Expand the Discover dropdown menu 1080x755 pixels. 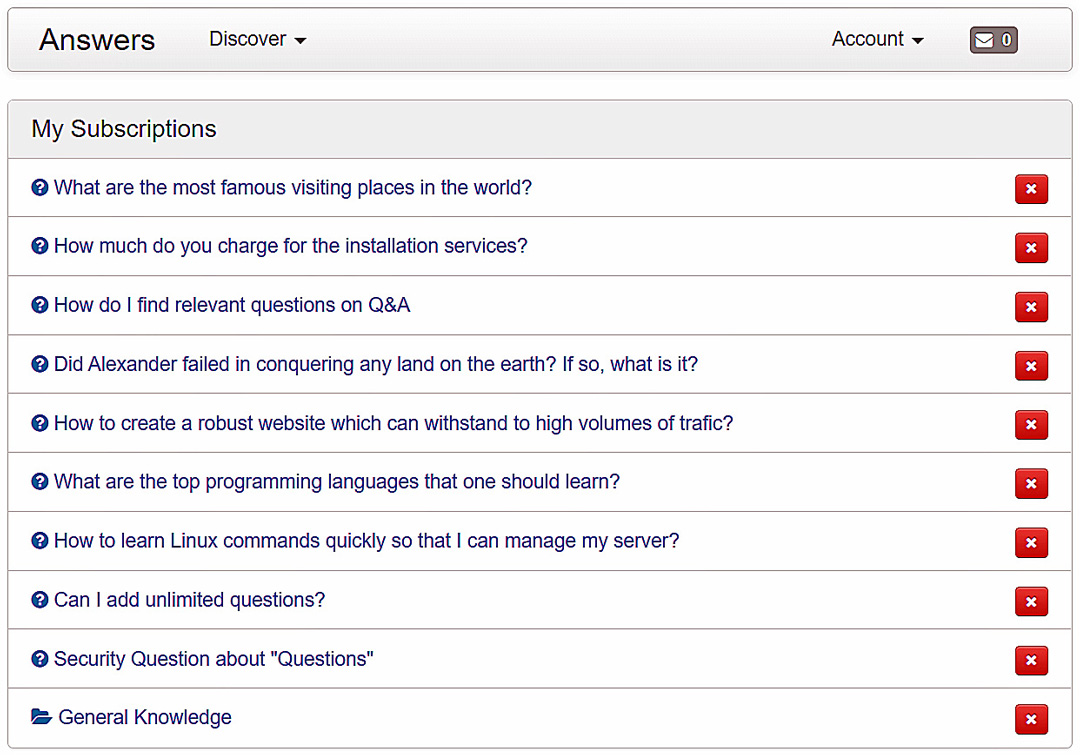coord(258,39)
